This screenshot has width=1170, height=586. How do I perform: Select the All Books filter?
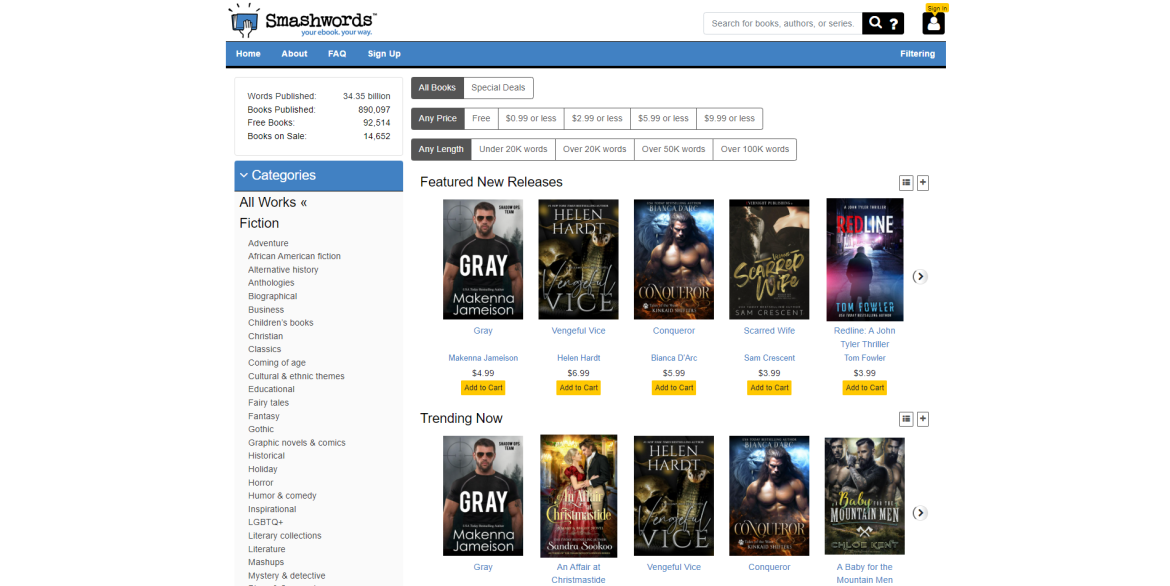coord(437,87)
